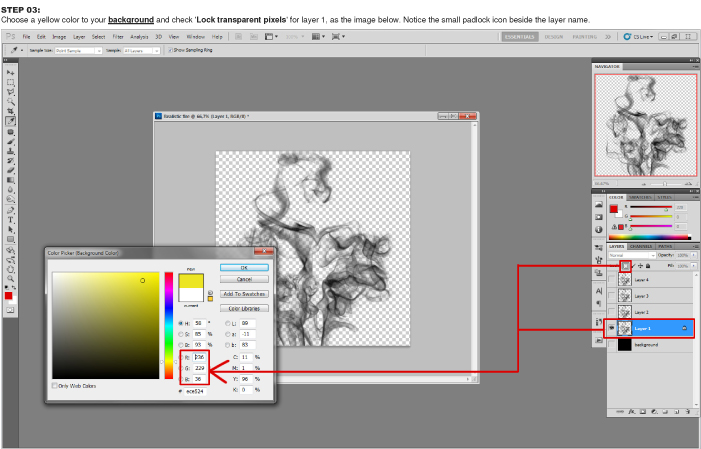Select the Crop tool
701x449 pixels.
click(x=10, y=111)
